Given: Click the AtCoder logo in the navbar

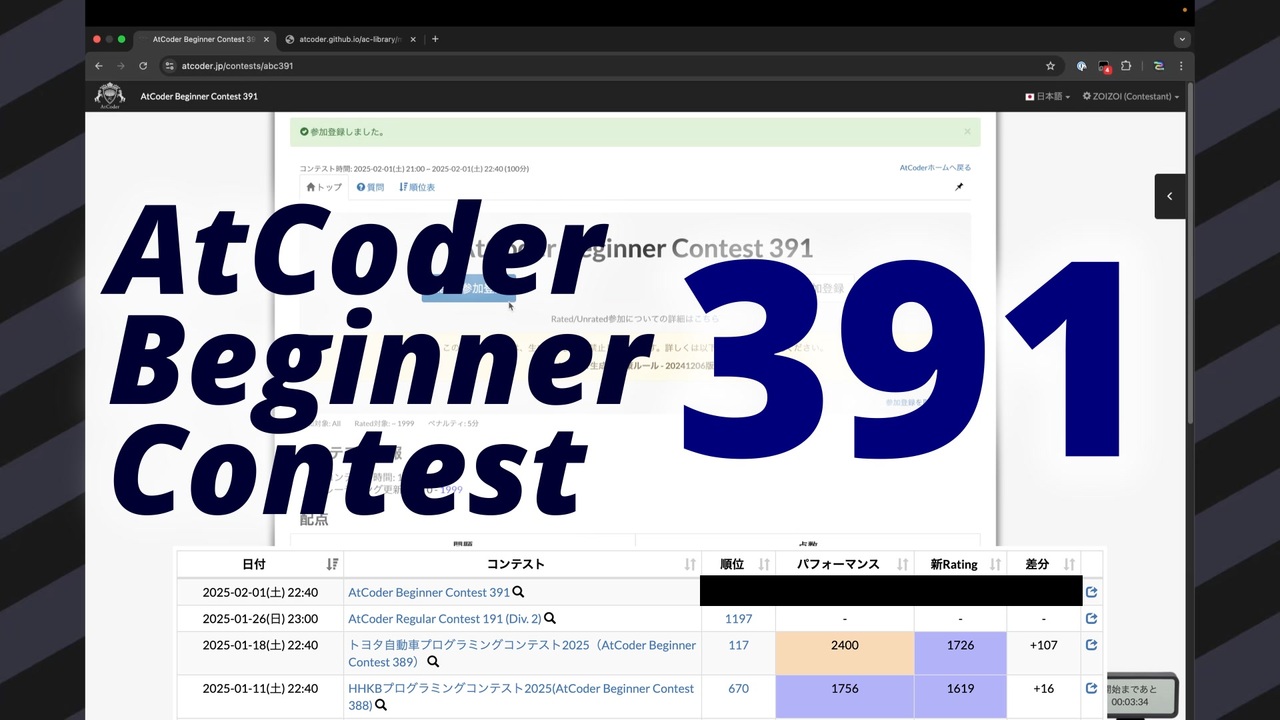Looking at the screenshot, I should point(109,95).
